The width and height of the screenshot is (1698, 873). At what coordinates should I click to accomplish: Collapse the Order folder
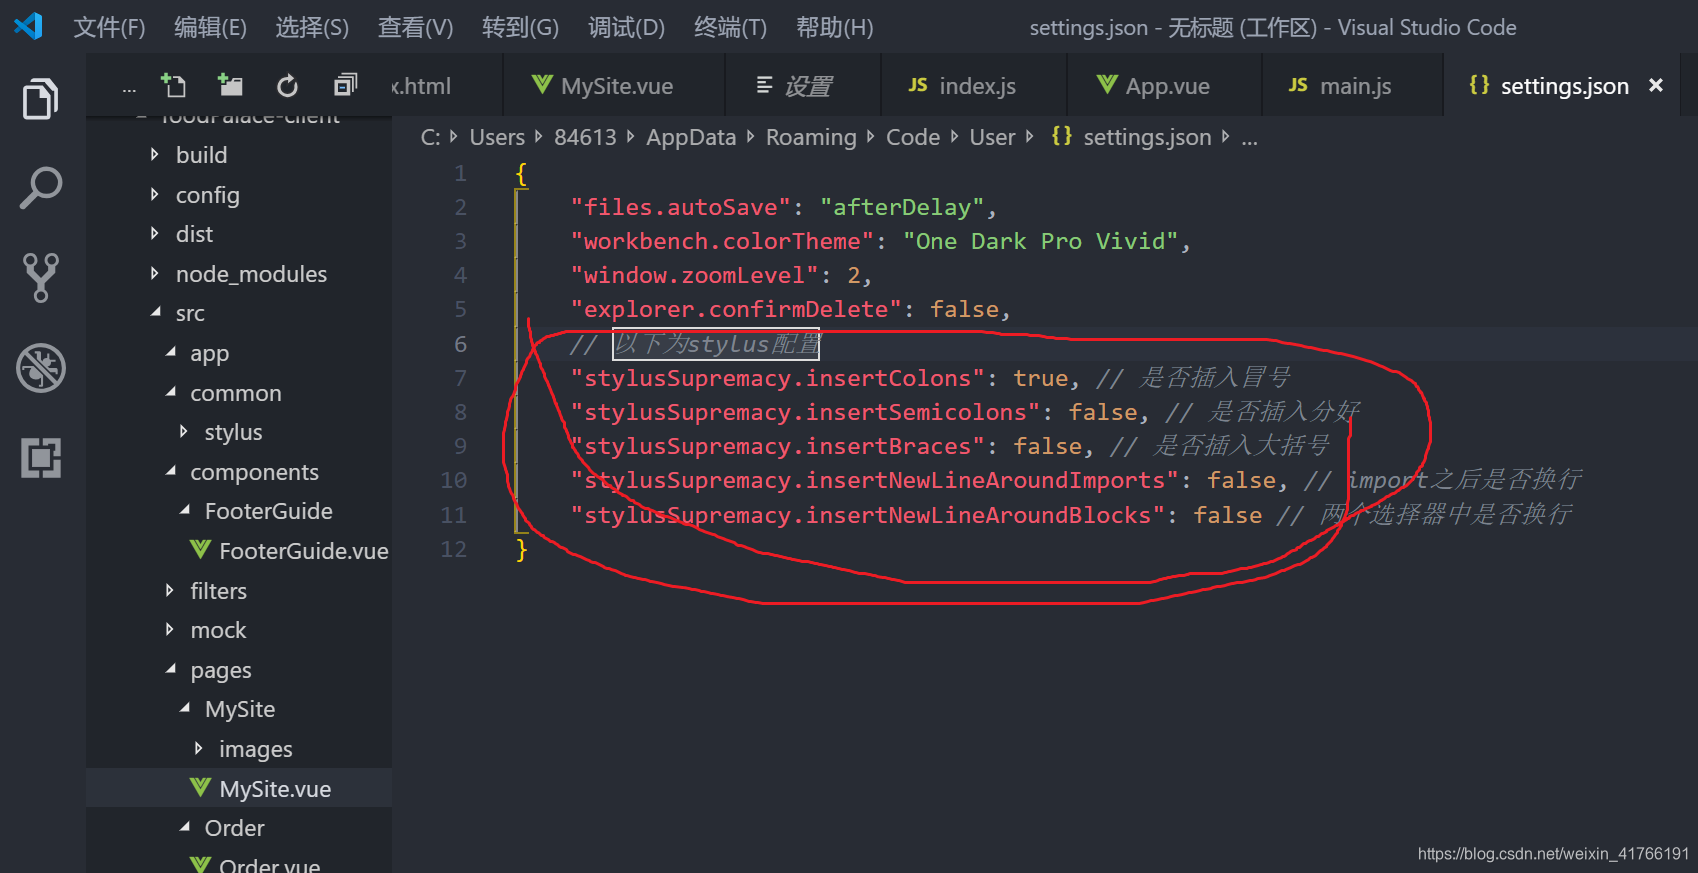pyautogui.click(x=185, y=827)
